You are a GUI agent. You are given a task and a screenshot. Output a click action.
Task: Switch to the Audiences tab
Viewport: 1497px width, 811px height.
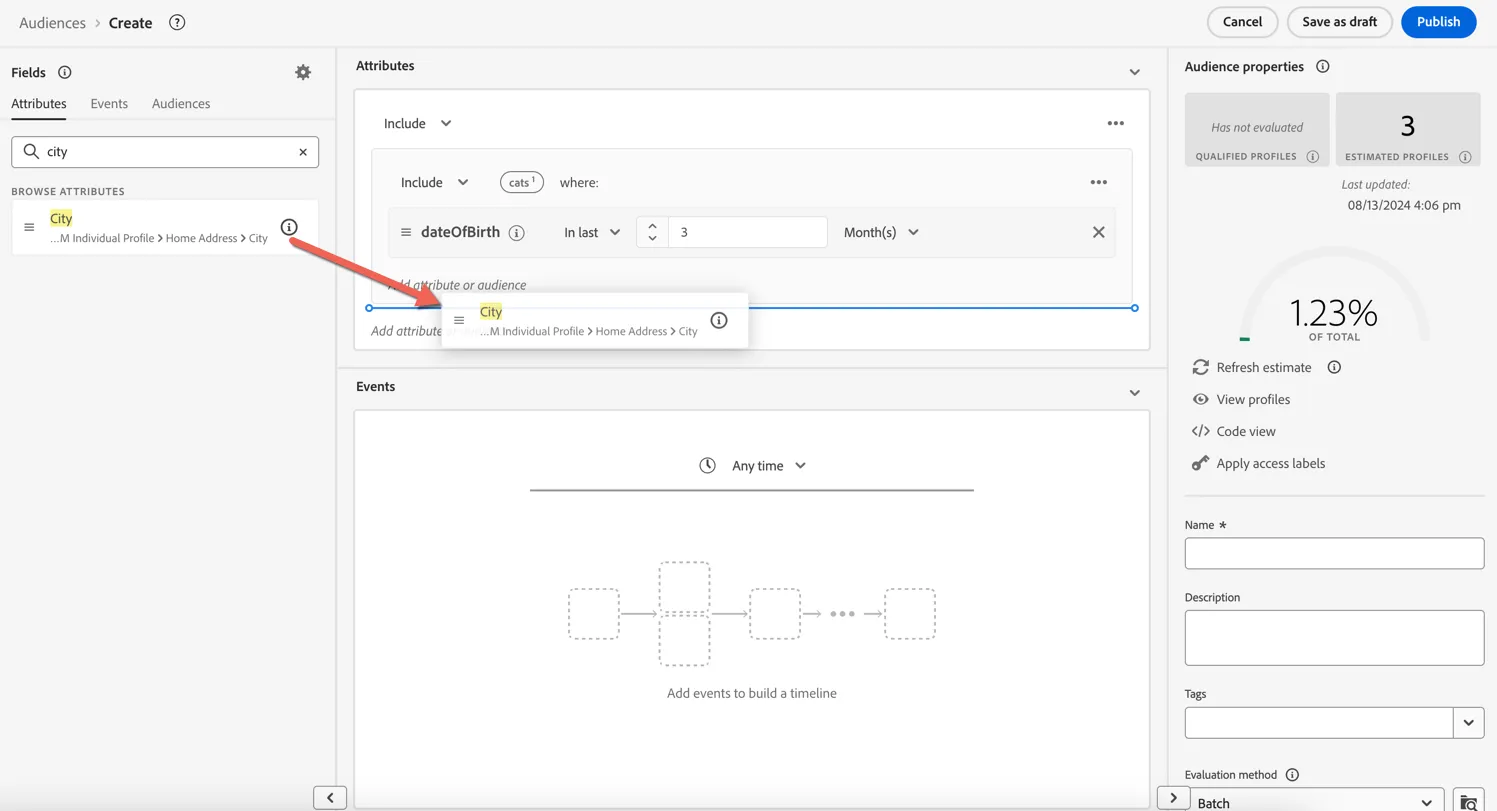pyautogui.click(x=181, y=103)
